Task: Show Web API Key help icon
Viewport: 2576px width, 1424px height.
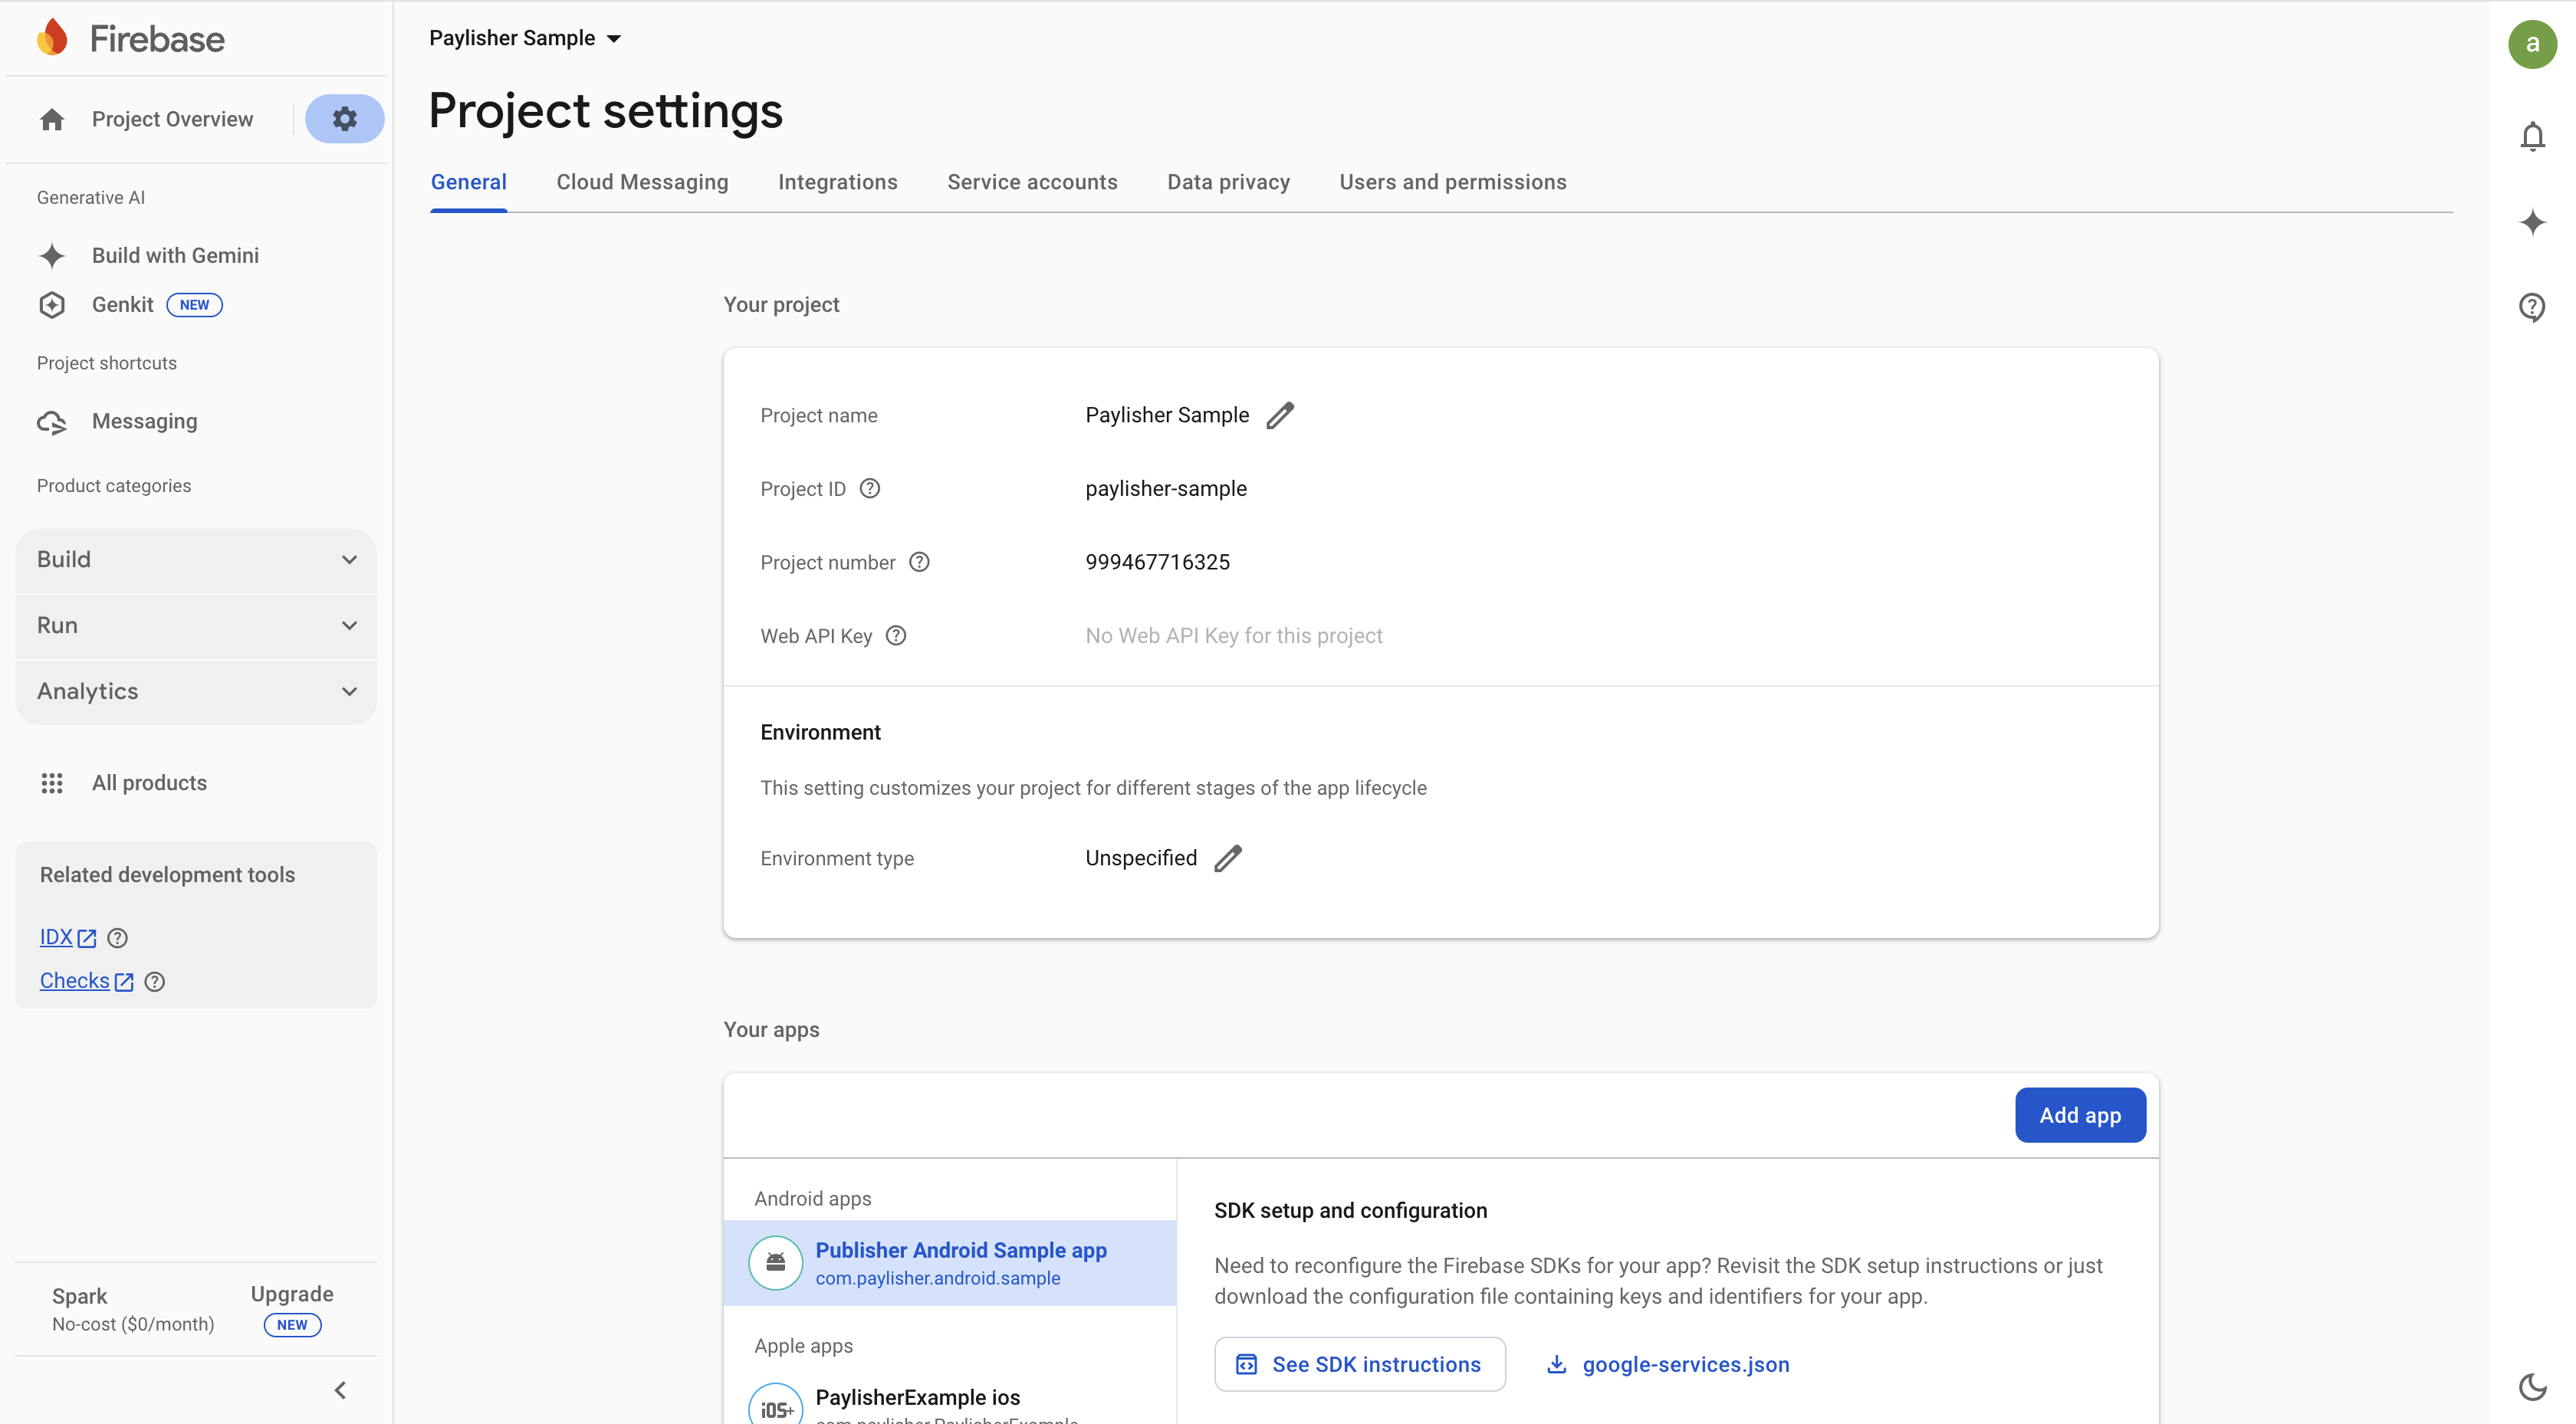Action: pos(896,635)
